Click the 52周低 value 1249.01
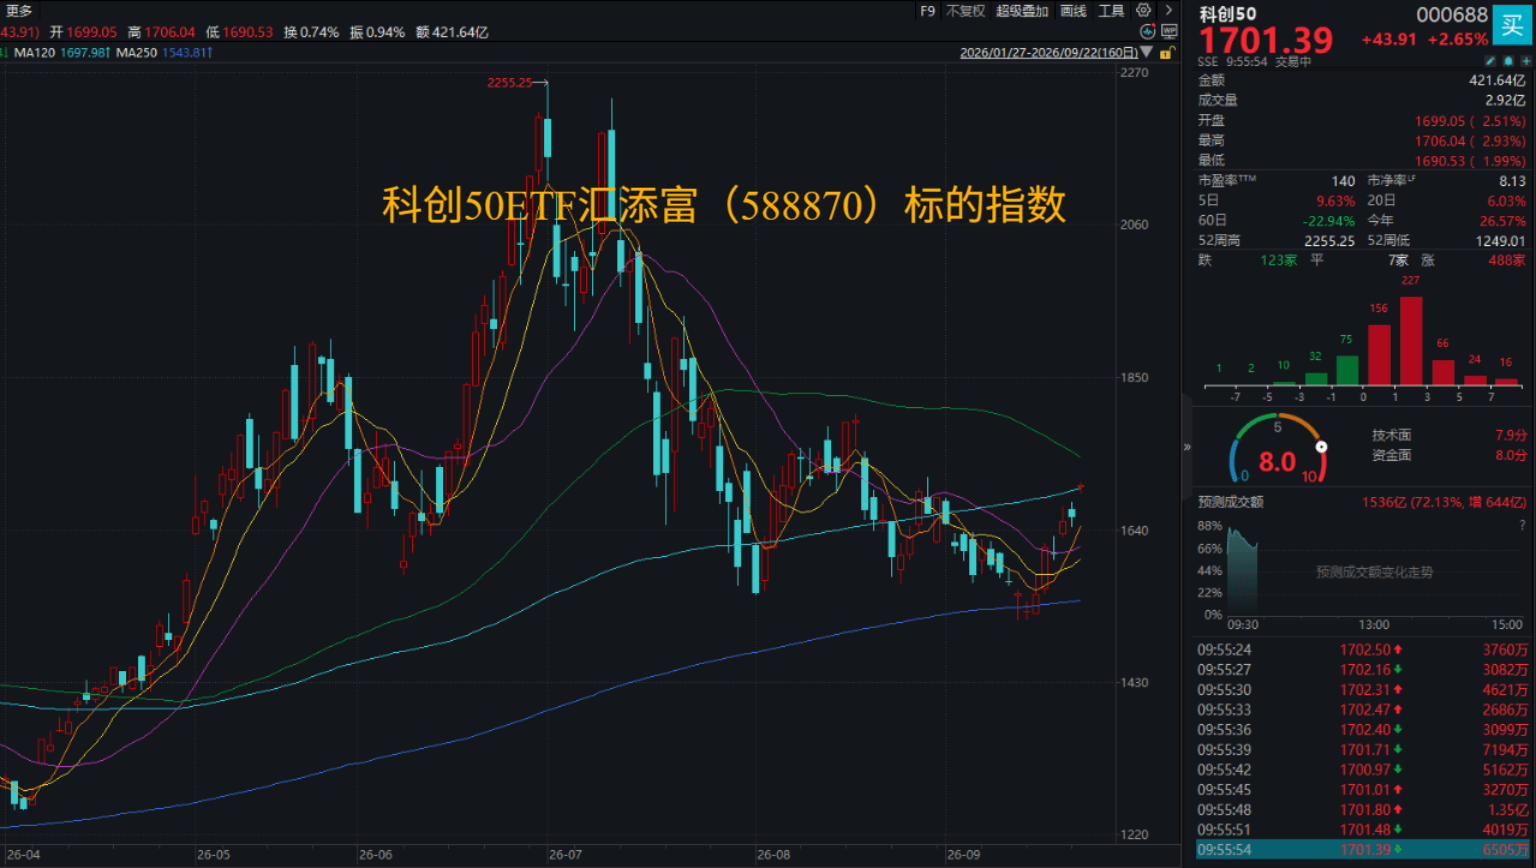The width and height of the screenshot is (1536, 868). click(x=1500, y=241)
